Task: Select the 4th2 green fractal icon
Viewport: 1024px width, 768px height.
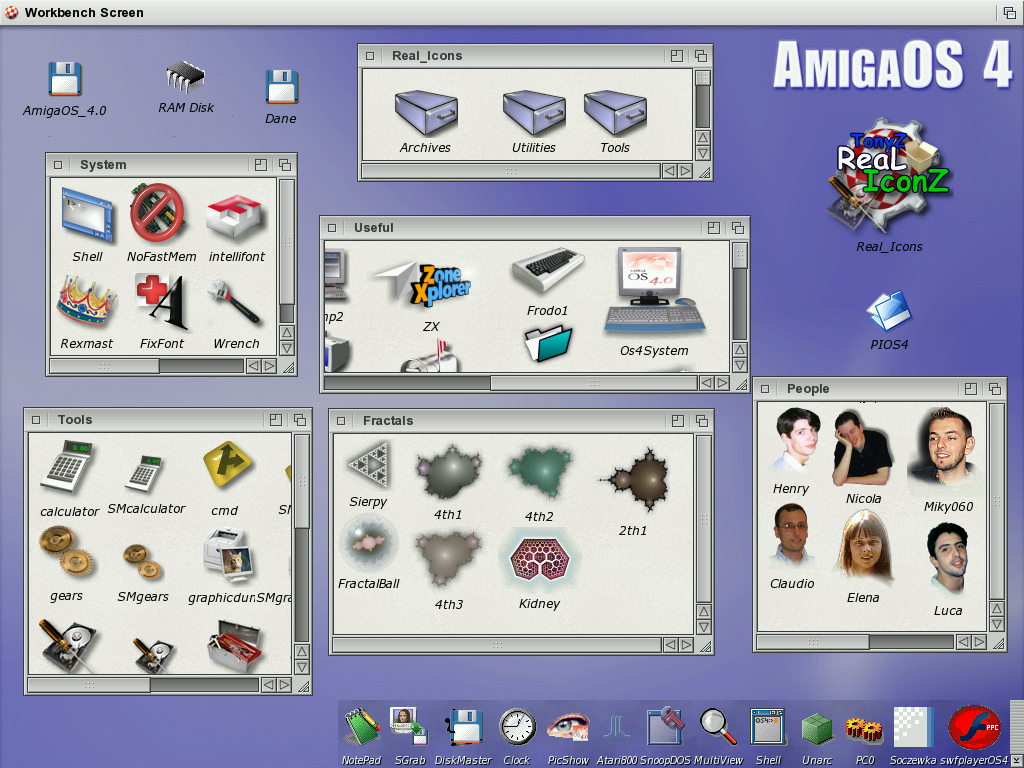Action: pyautogui.click(x=539, y=473)
